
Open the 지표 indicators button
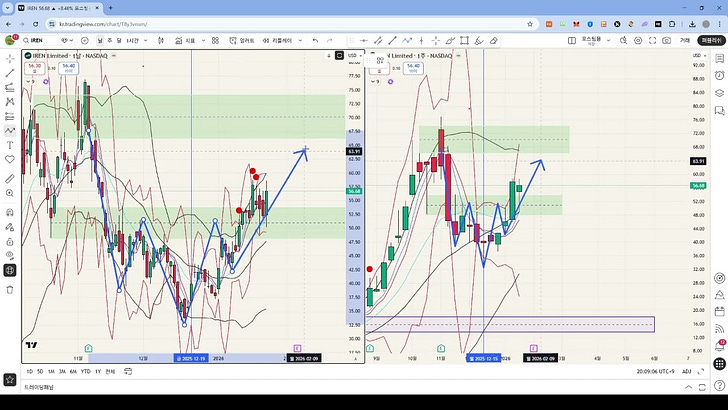click(x=185, y=40)
